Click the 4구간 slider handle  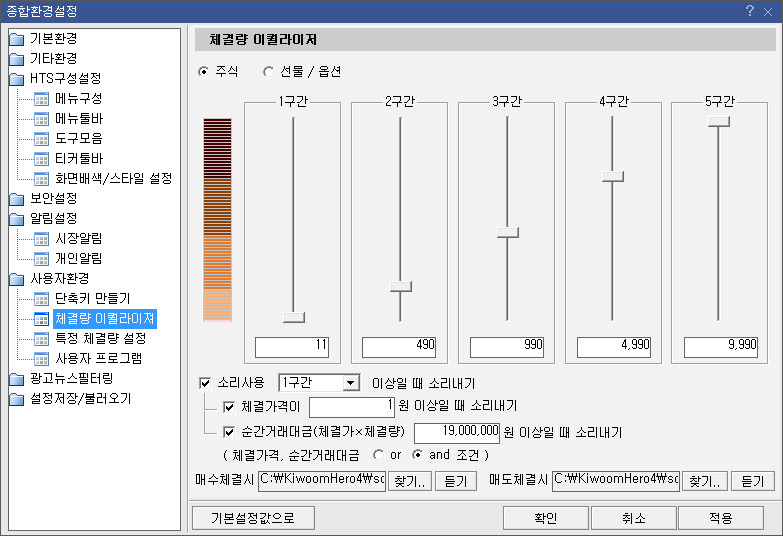[613, 176]
